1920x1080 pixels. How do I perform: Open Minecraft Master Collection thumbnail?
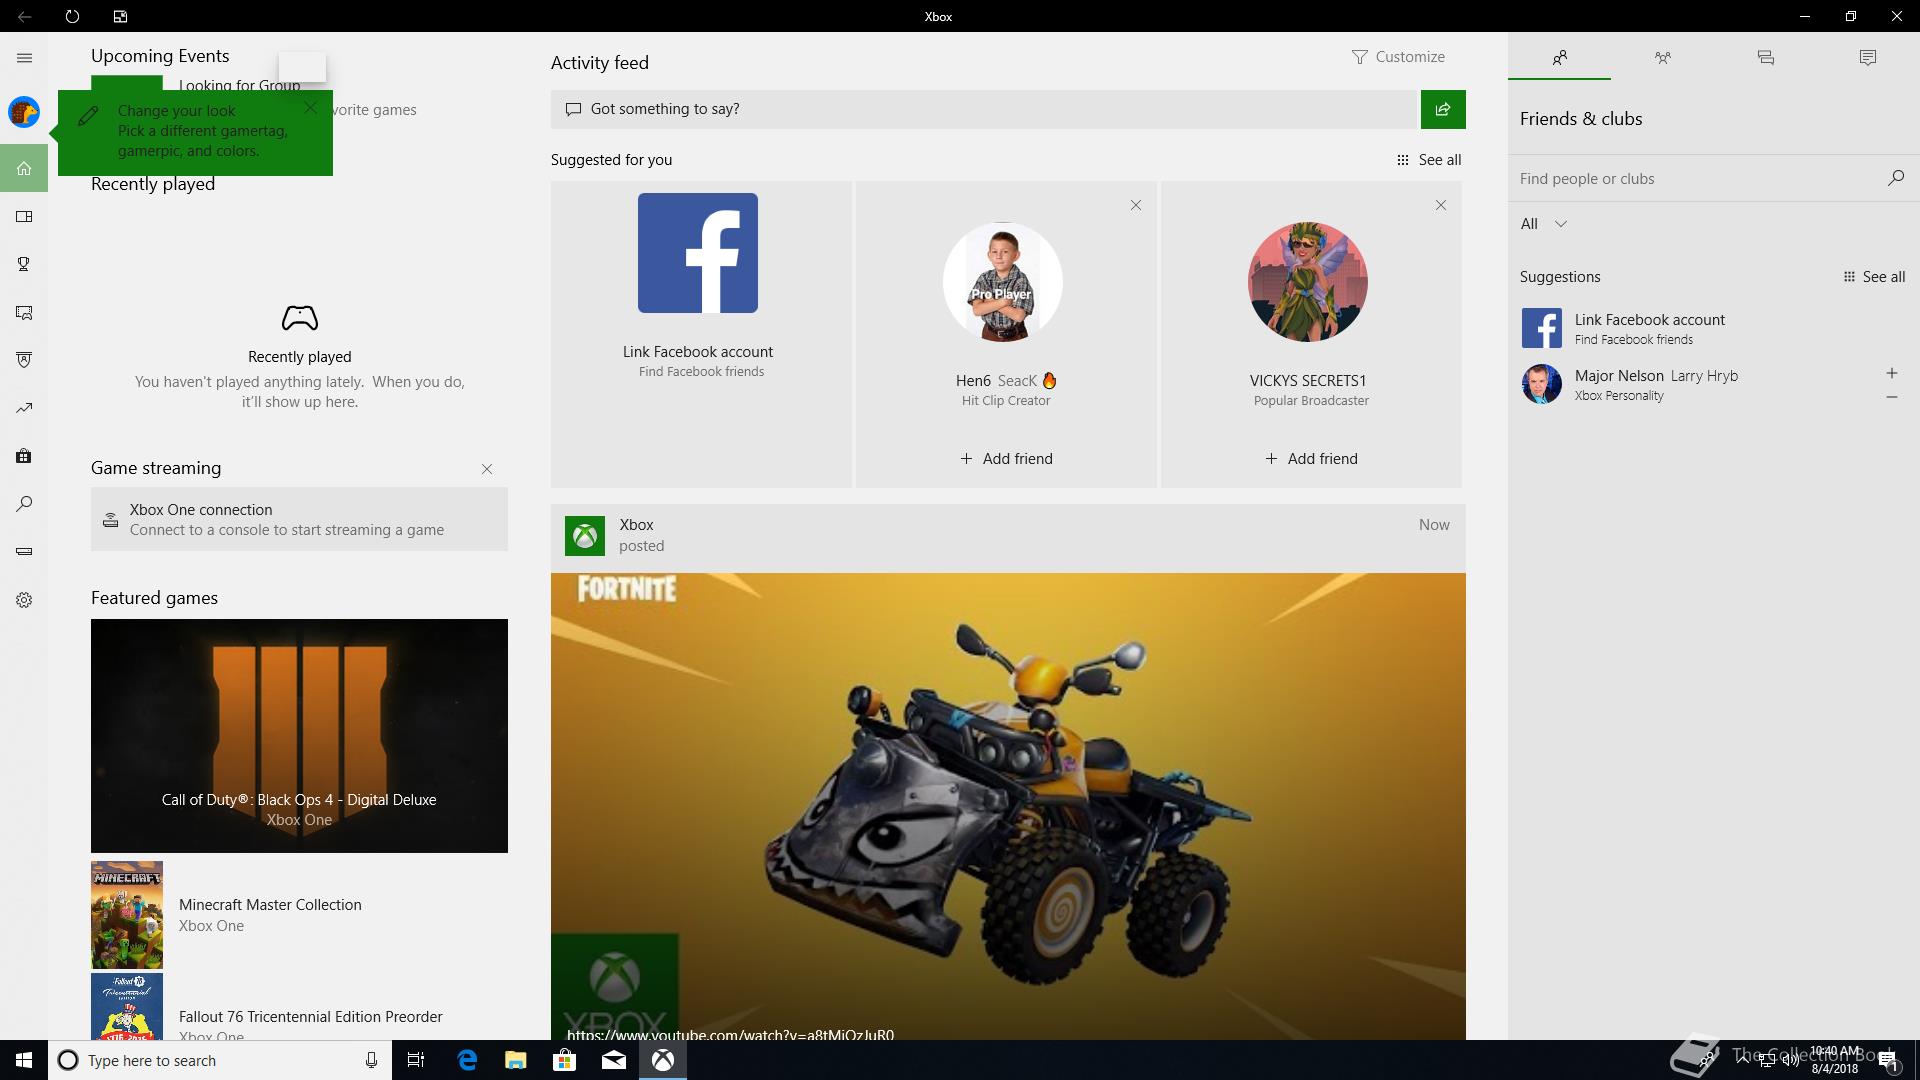(x=127, y=915)
